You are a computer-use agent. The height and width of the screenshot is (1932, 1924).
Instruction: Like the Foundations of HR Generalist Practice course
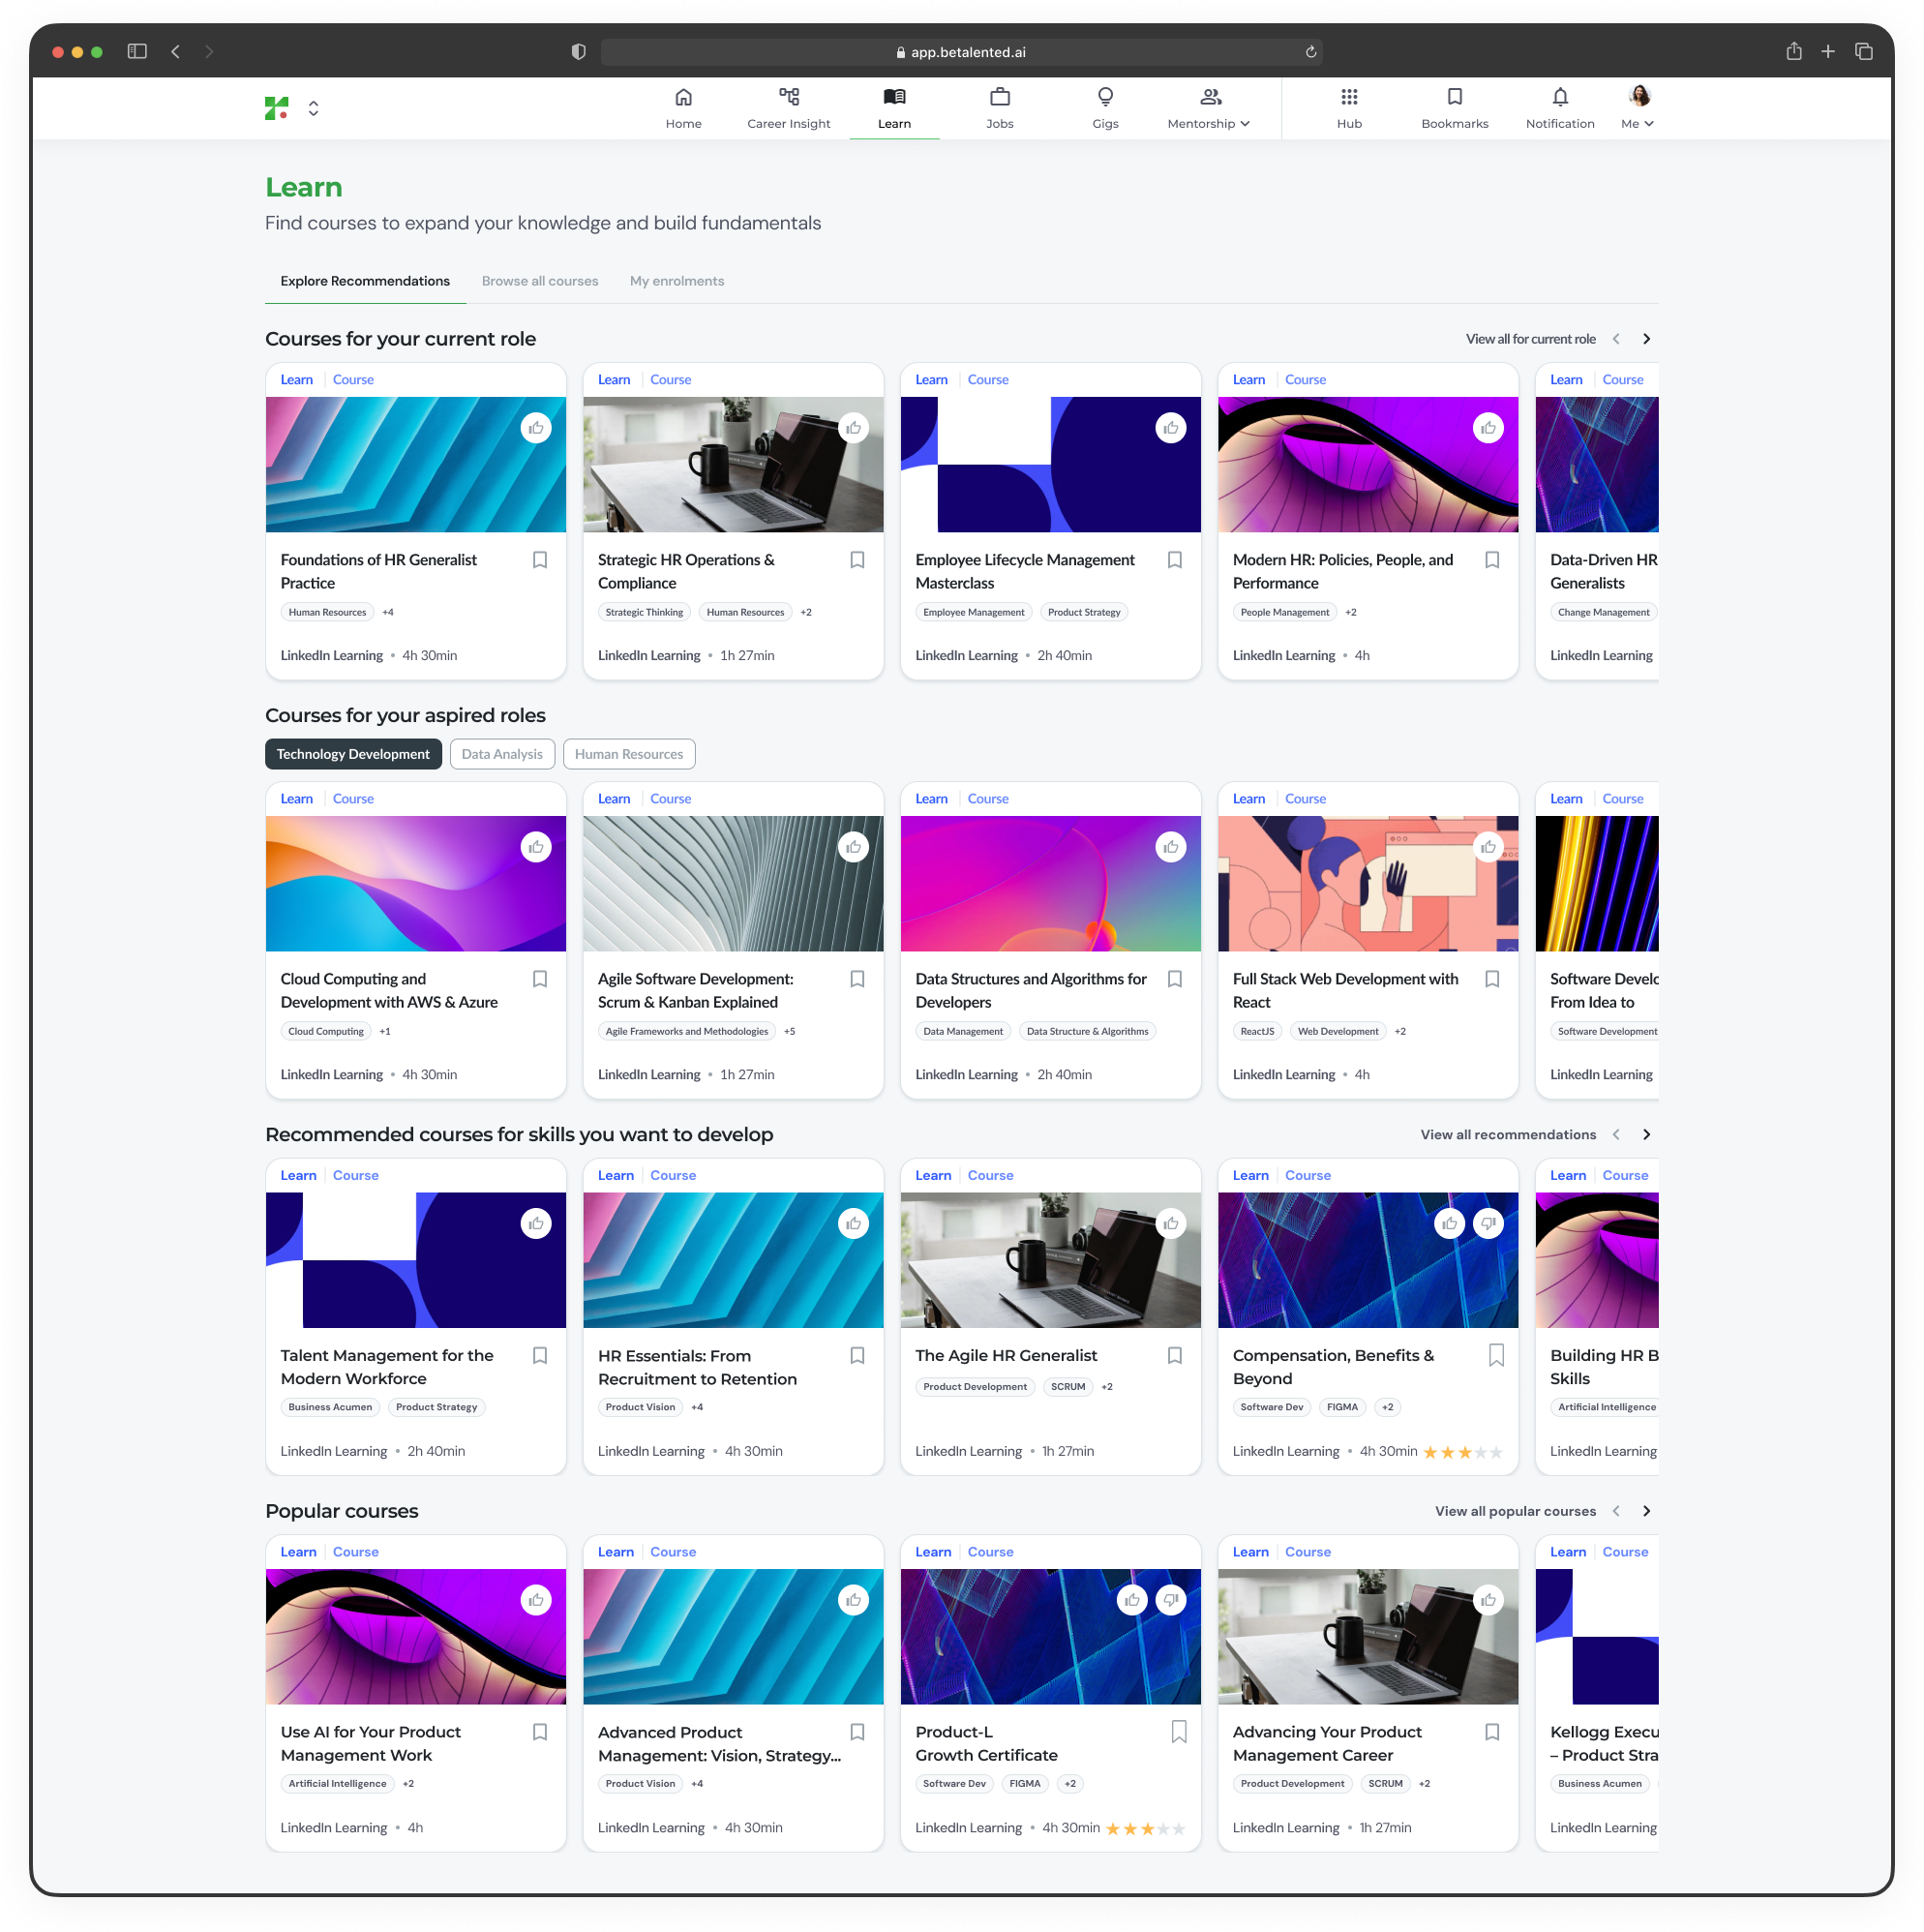[x=536, y=428]
